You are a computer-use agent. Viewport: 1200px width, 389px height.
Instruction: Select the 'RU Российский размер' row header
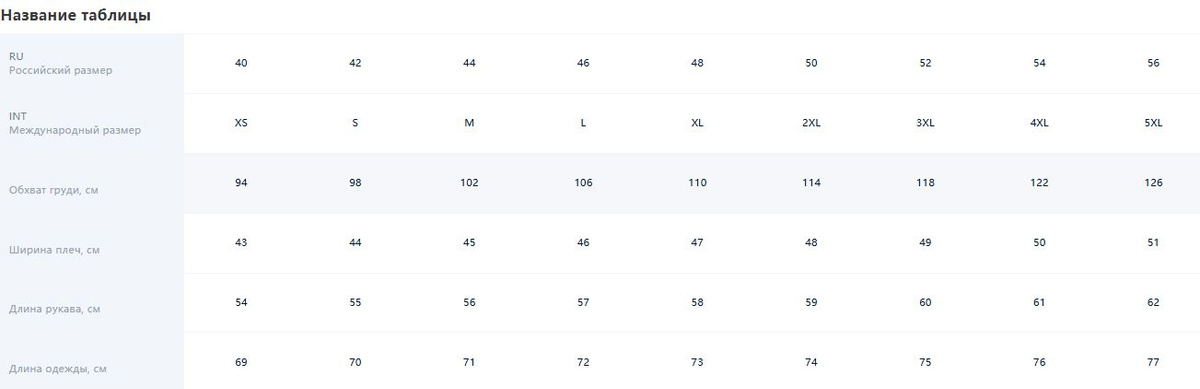pyautogui.click(x=92, y=63)
